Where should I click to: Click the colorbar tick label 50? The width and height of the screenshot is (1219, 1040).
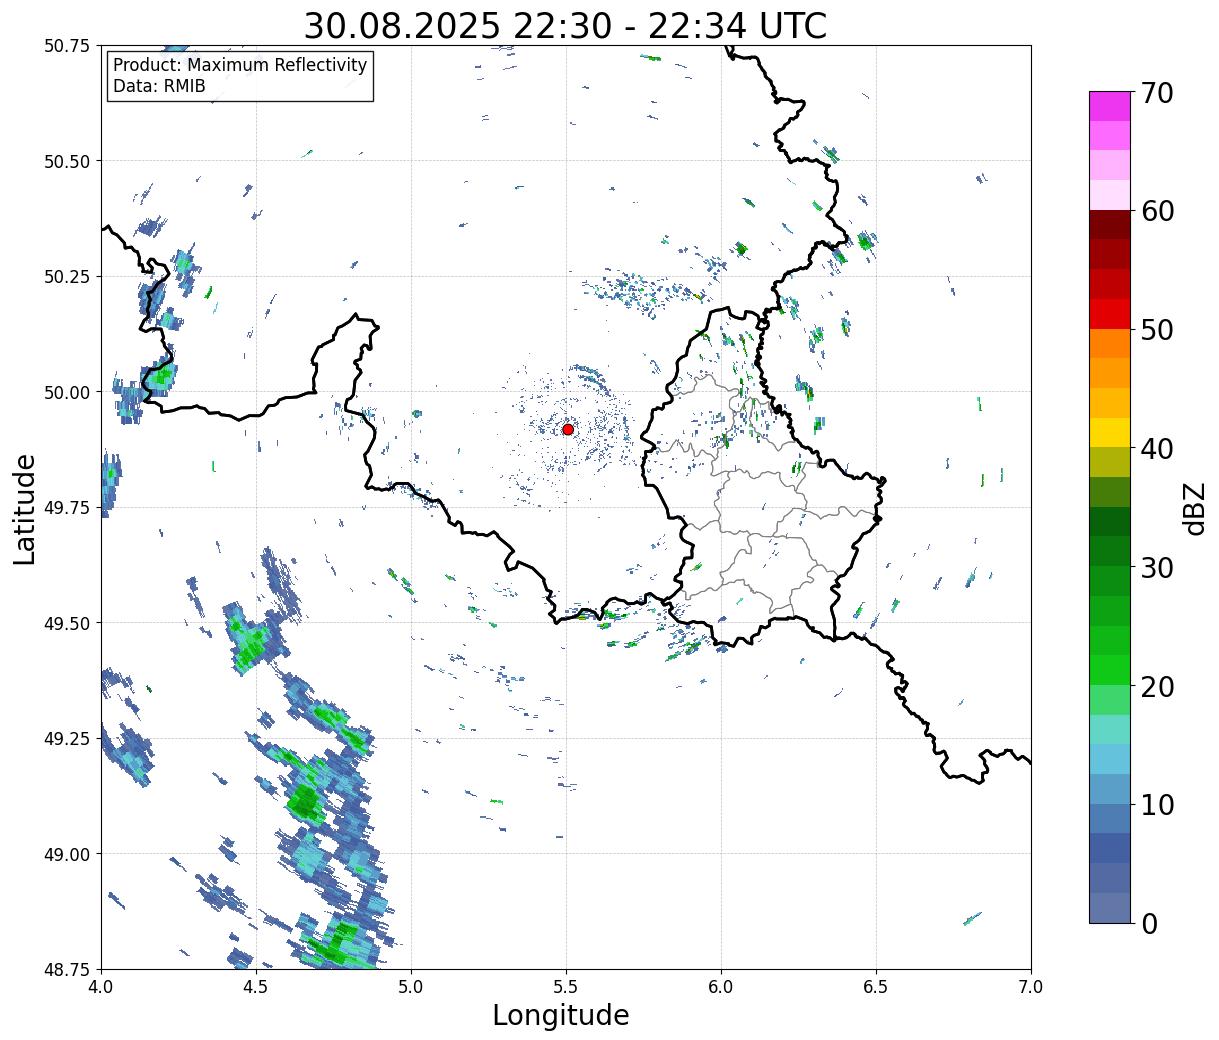1156,330
